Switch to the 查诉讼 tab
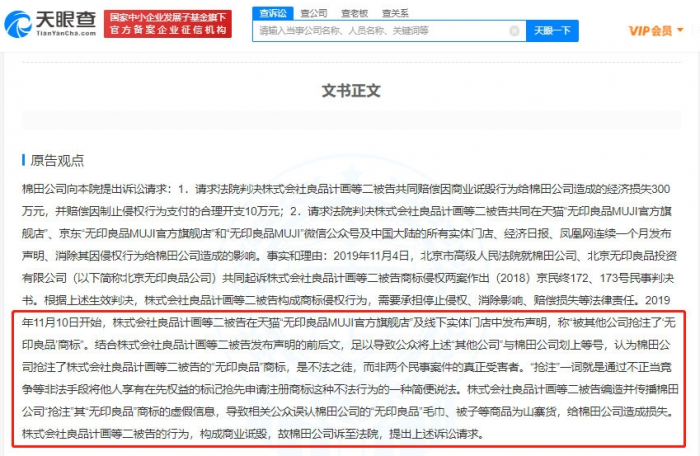Image resolution: width=700 pixels, height=456 pixels. [273, 13]
